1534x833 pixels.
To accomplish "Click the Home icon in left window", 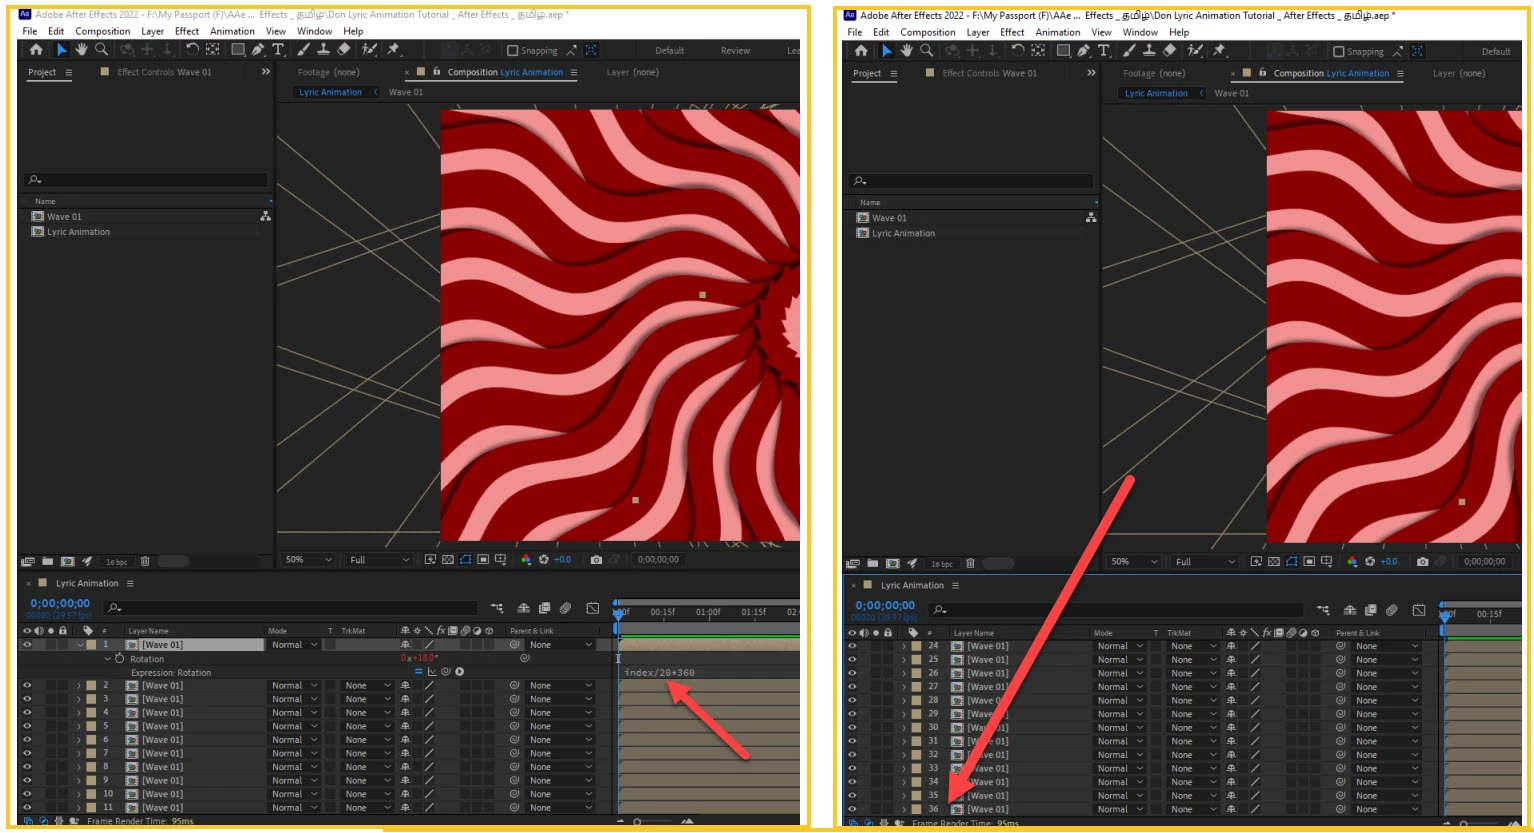I will [36, 49].
